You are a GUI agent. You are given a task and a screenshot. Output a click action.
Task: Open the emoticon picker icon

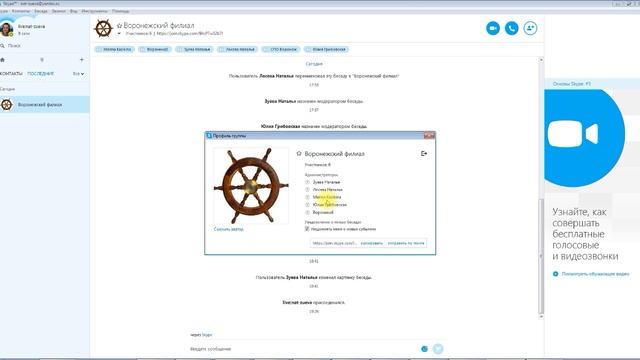pos(424,349)
